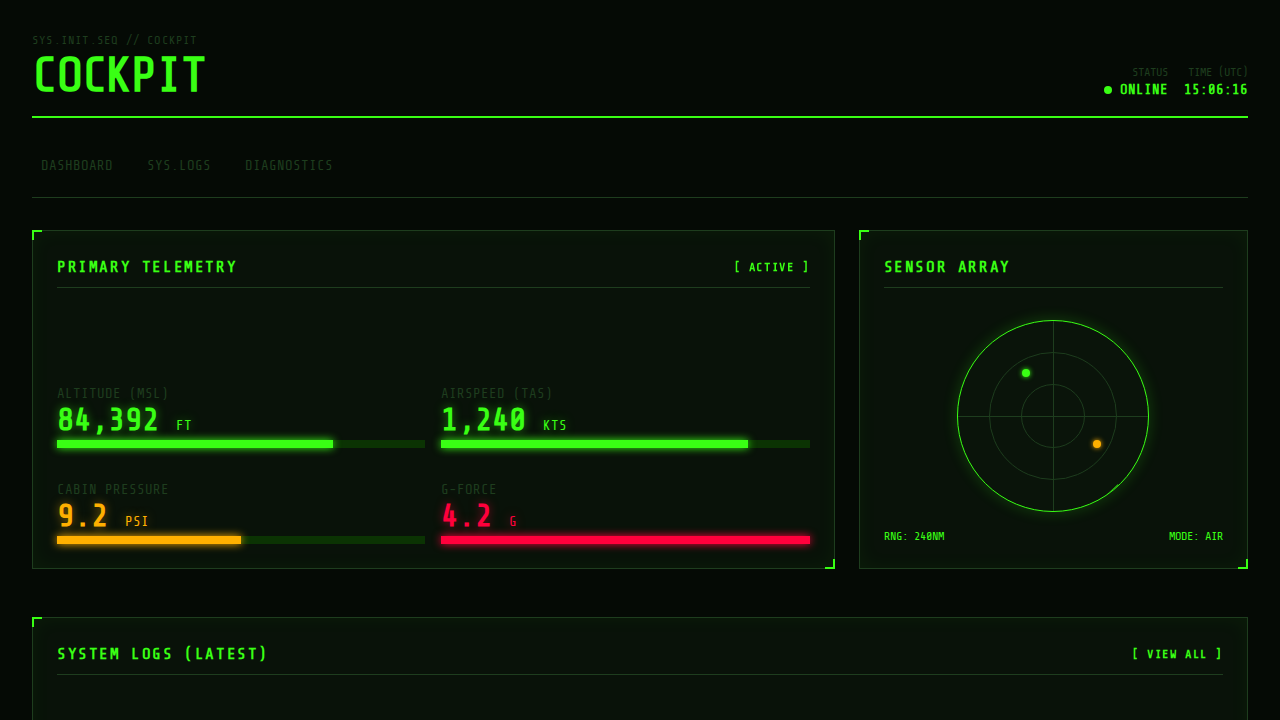This screenshot has width=1280, height=720.
Task: Click the green radar contact blip
Action: [x=1026, y=373]
